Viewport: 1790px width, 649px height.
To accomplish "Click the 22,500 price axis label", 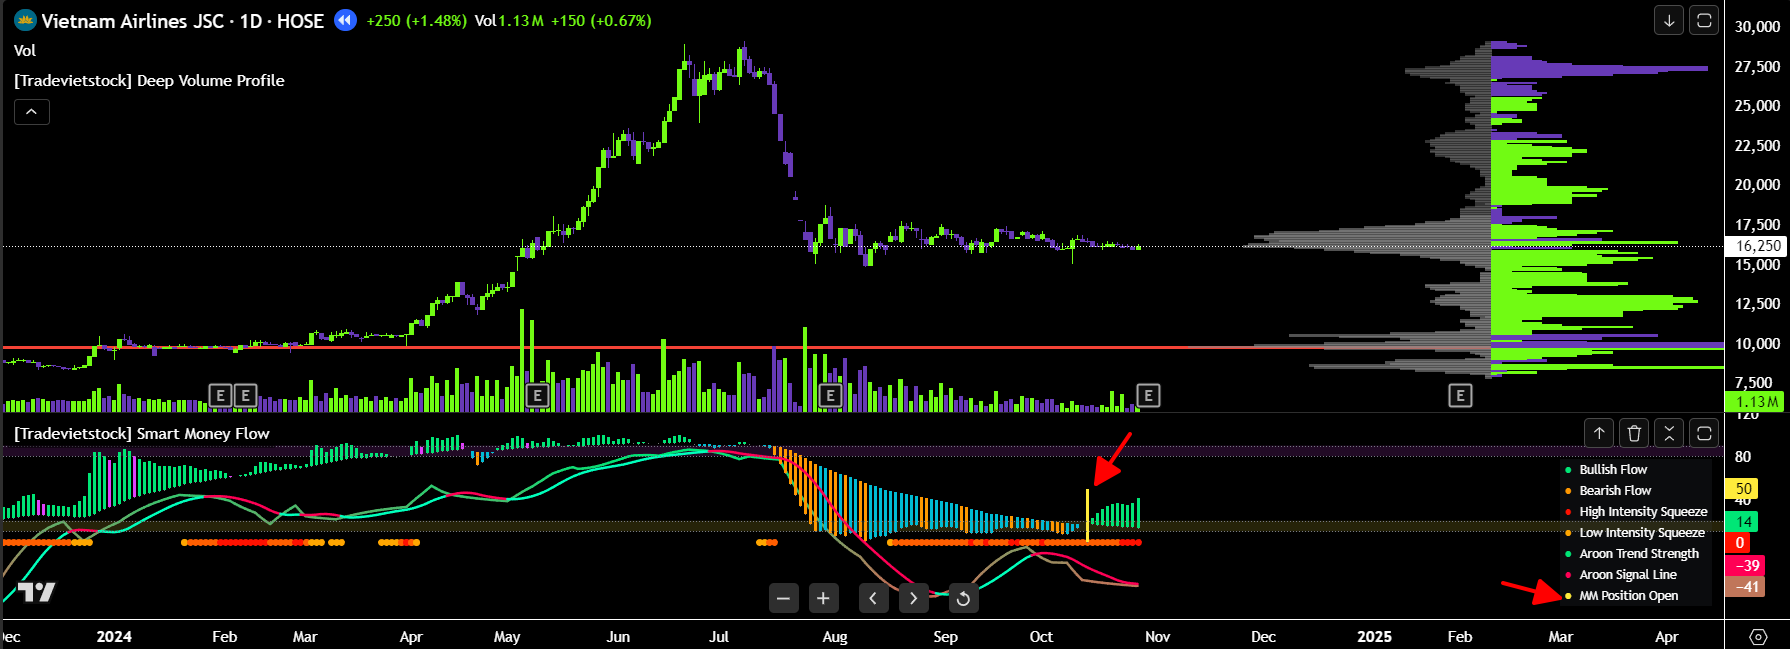I will click(x=1757, y=145).
